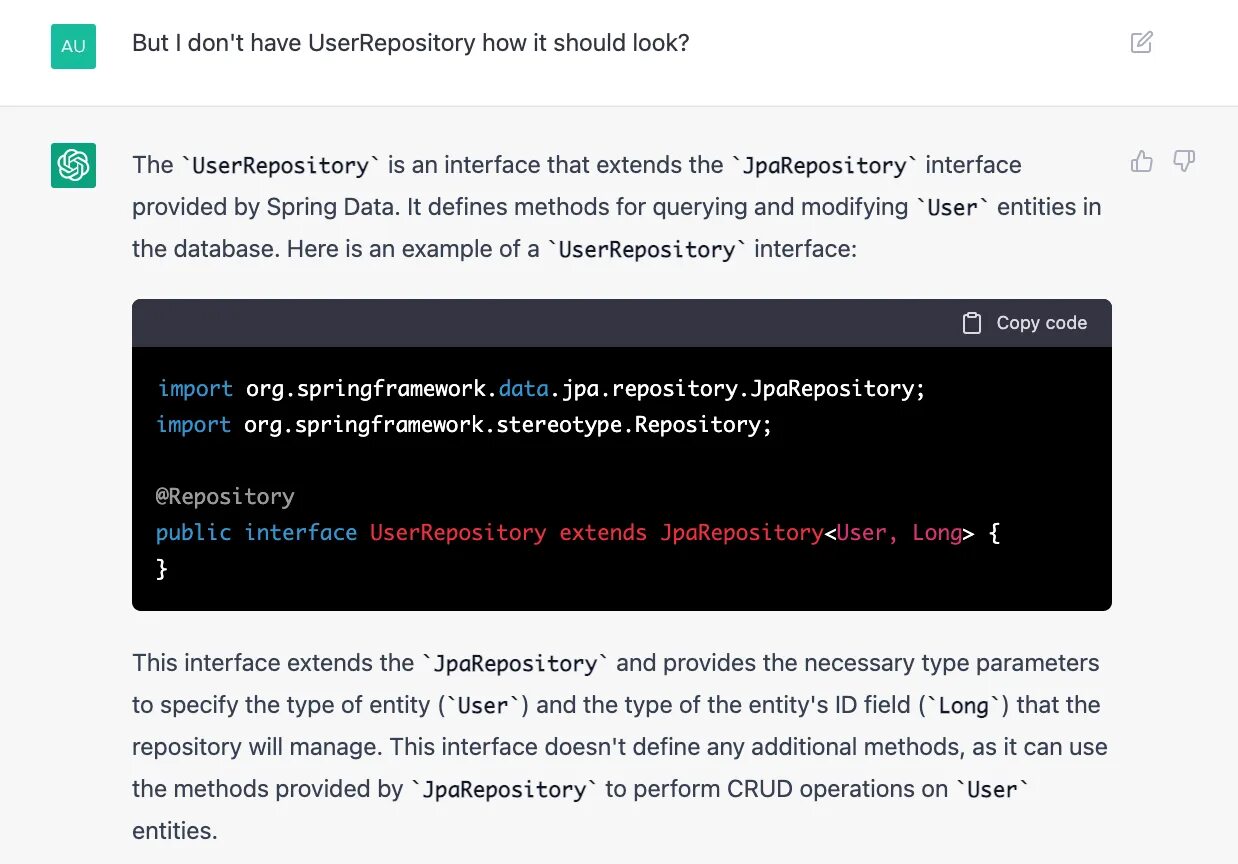Viewport: 1238px width, 864px height.
Task: Click the edit message pencil icon
Action: [1141, 42]
